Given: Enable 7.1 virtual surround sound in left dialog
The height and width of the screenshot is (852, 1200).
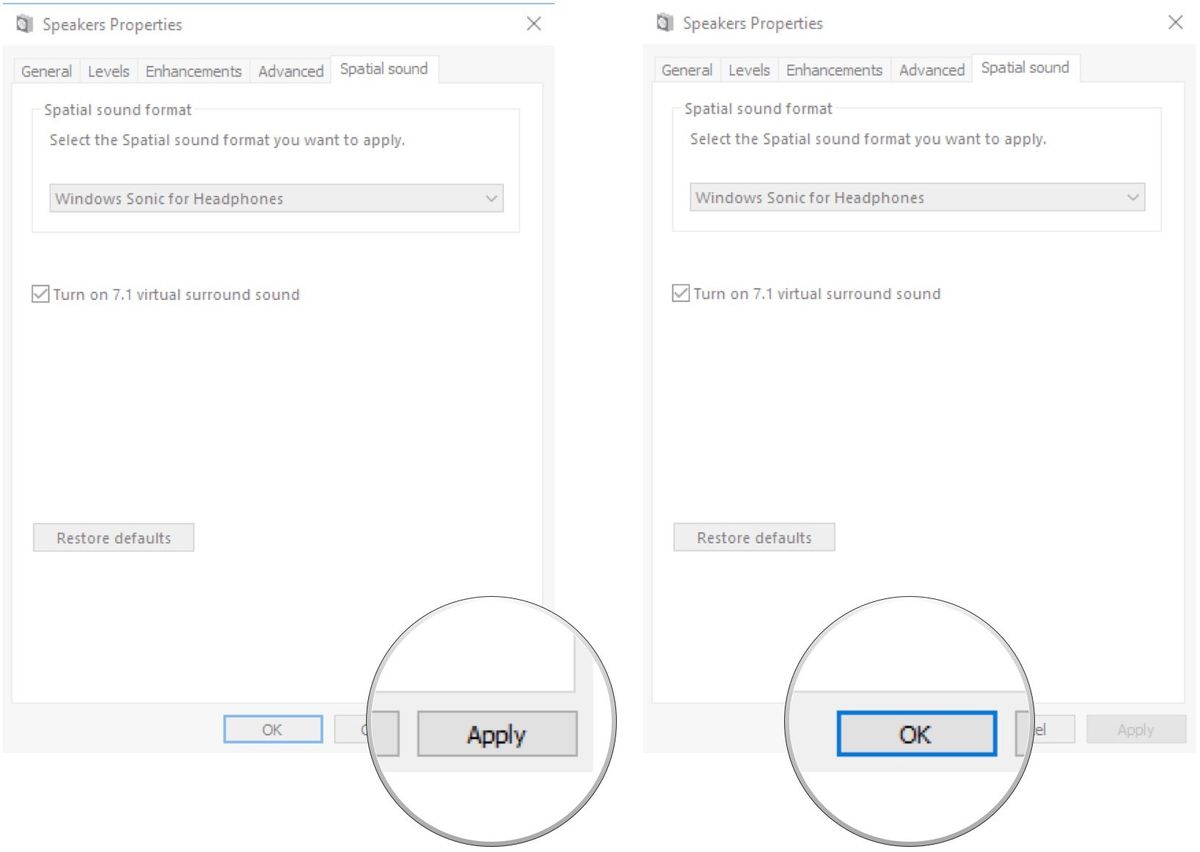Looking at the screenshot, I should click(41, 294).
